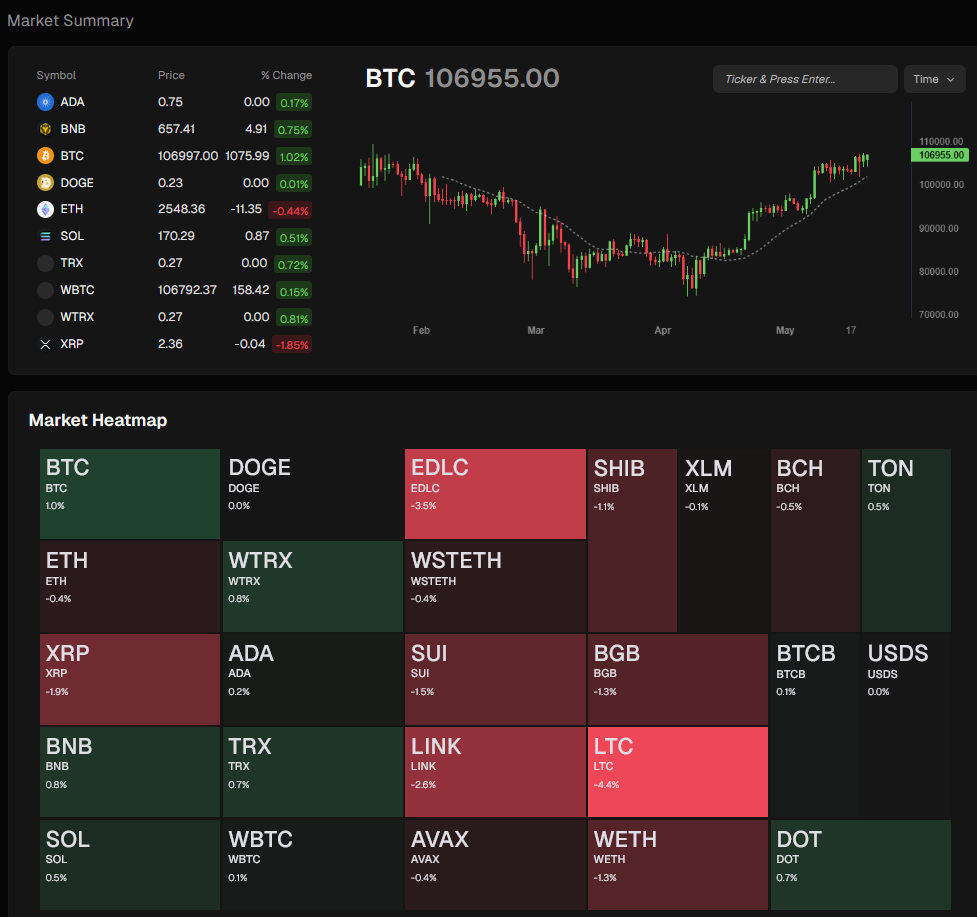The height and width of the screenshot is (917, 977).
Task: Click the green 106955.00 price marker on chart axis
Action: 940,155
